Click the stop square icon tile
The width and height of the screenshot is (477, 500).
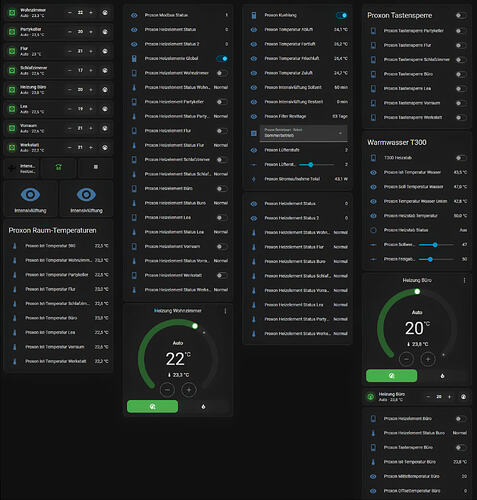[96, 168]
